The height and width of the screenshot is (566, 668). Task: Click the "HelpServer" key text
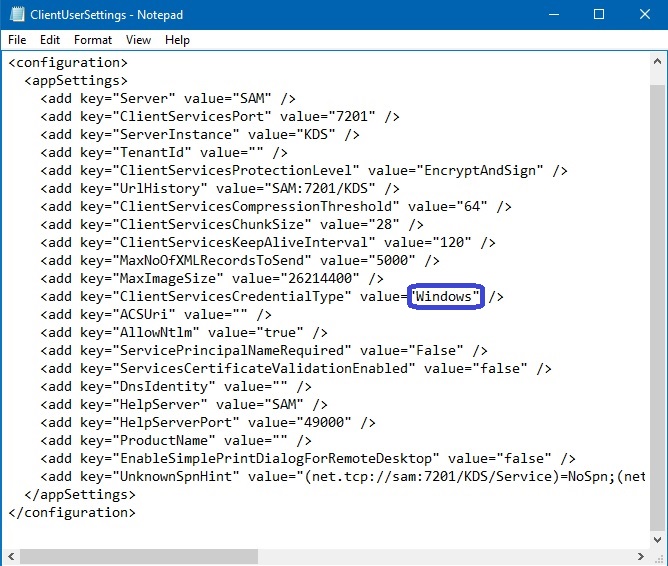pyautogui.click(x=160, y=404)
